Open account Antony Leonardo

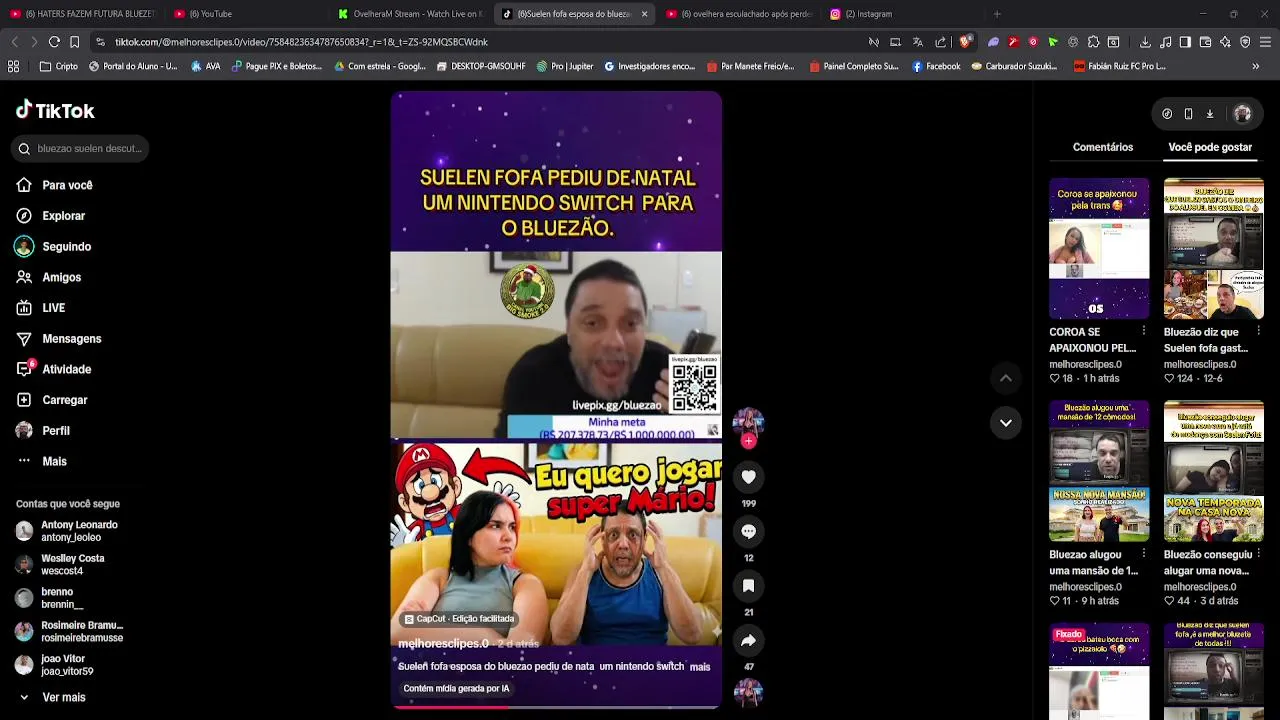[67, 531]
